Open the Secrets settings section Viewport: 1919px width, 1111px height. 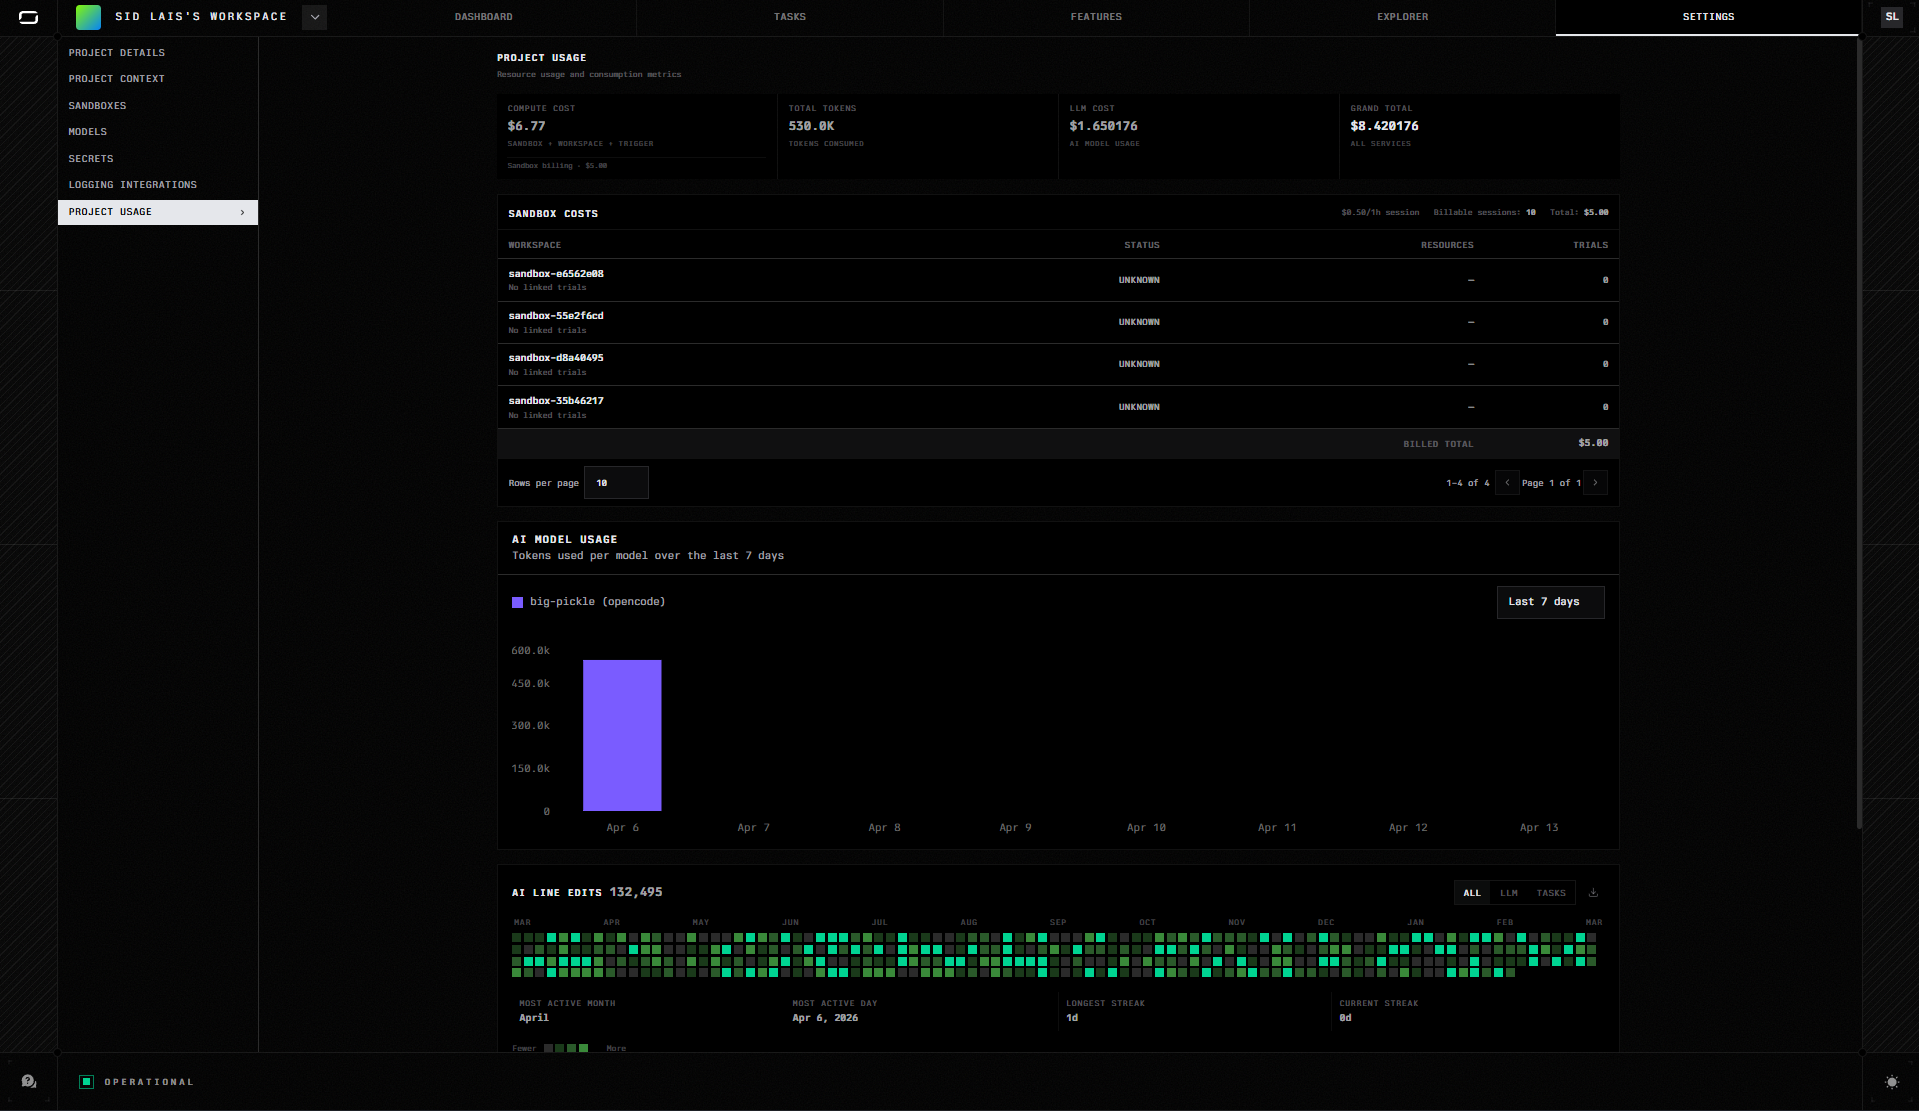(x=158, y=159)
